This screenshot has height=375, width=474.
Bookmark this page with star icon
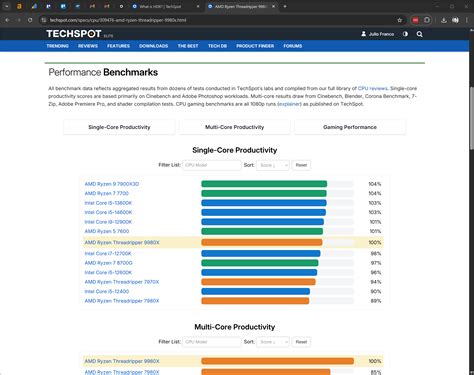[400, 20]
